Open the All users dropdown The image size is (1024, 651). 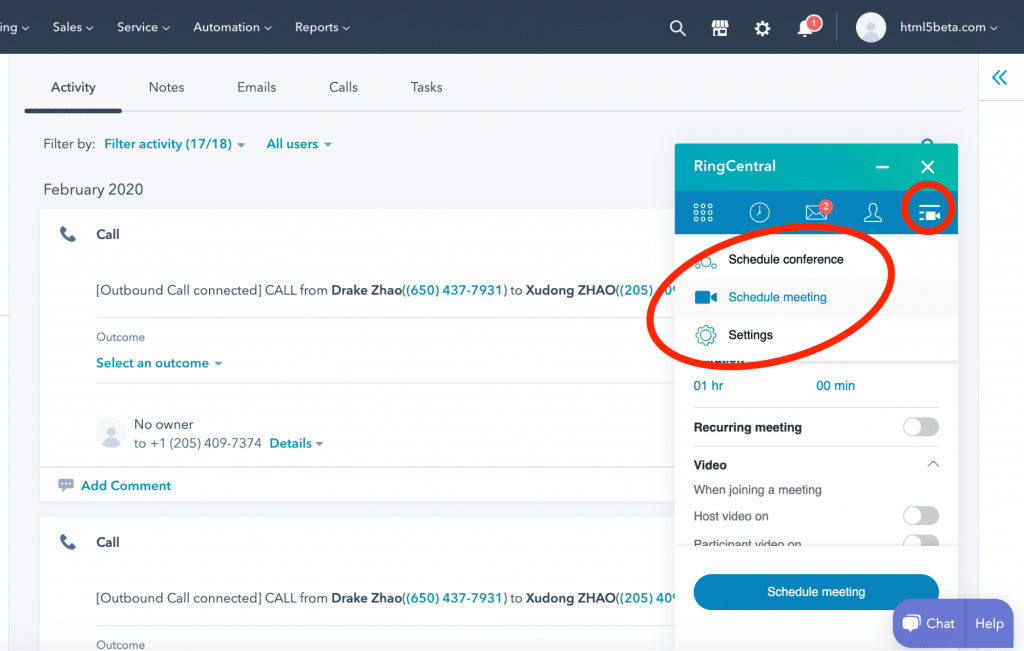[298, 144]
